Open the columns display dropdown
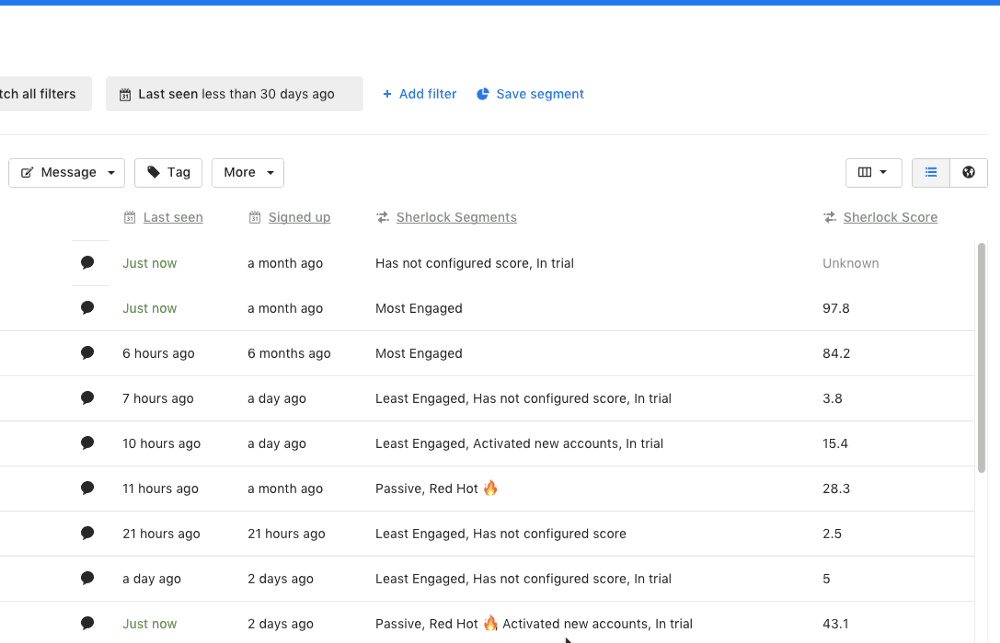Viewport: 1000px width, 643px height. pos(884,172)
